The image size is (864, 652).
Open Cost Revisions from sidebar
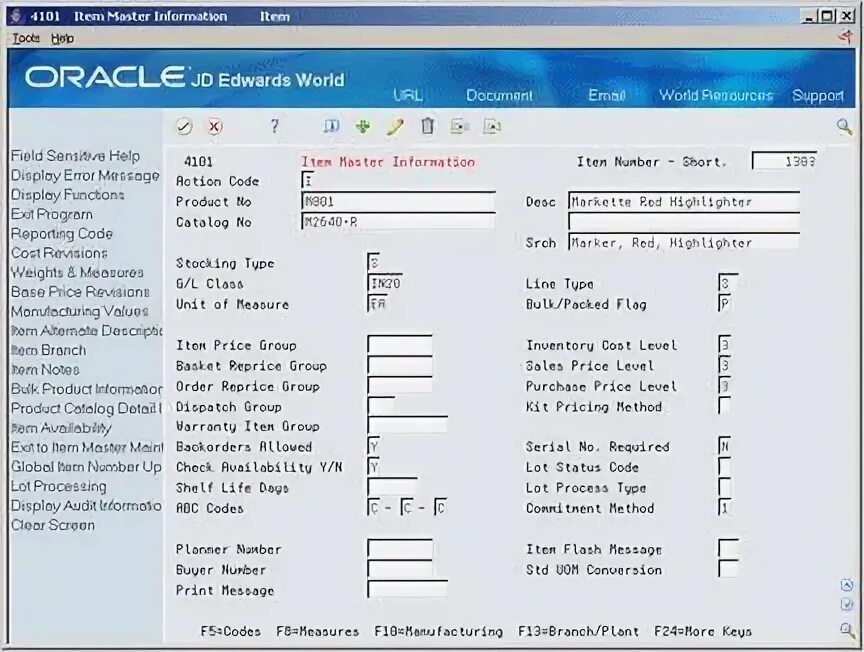[x=60, y=253]
